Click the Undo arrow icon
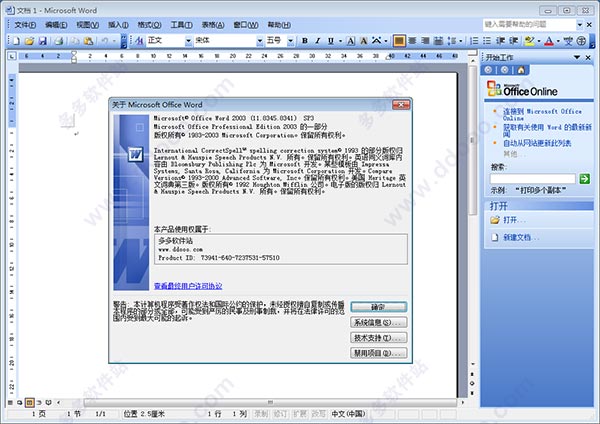This screenshot has height=424, width=600. [104, 41]
